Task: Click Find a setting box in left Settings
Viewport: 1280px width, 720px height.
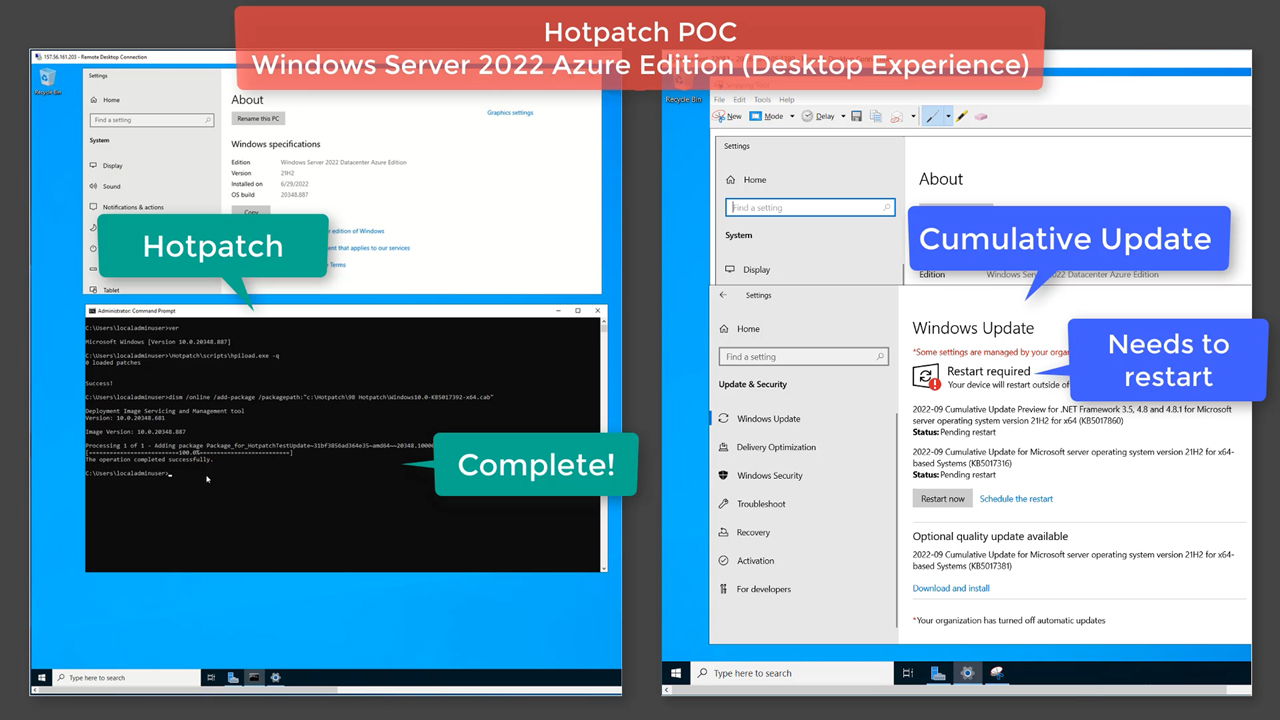Action: (152, 120)
